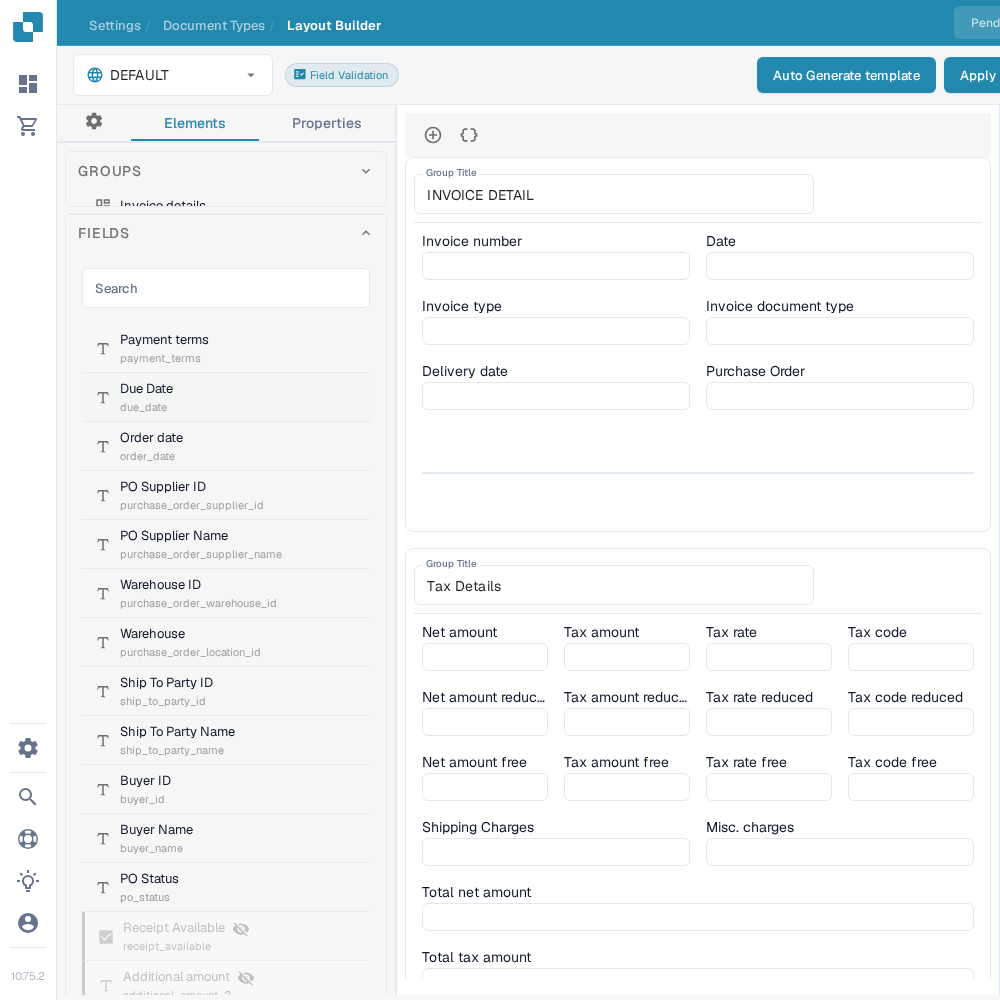Click the text-type icon for Ship To Party Name
The image size is (1000, 1000).
(x=103, y=740)
